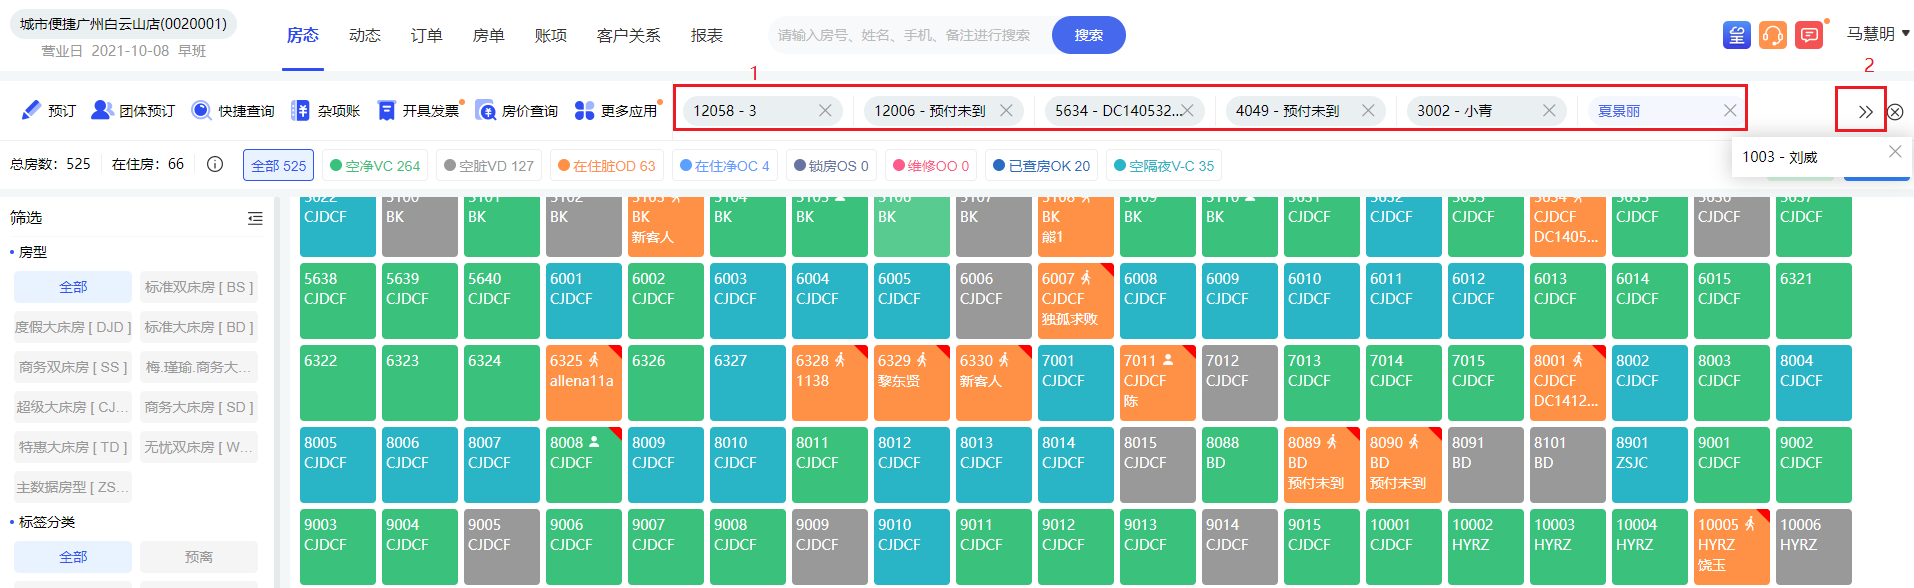The width and height of the screenshot is (1914, 588).
Task: Select room type 标准大床房 [ BD ]
Action: pos(199,327)
